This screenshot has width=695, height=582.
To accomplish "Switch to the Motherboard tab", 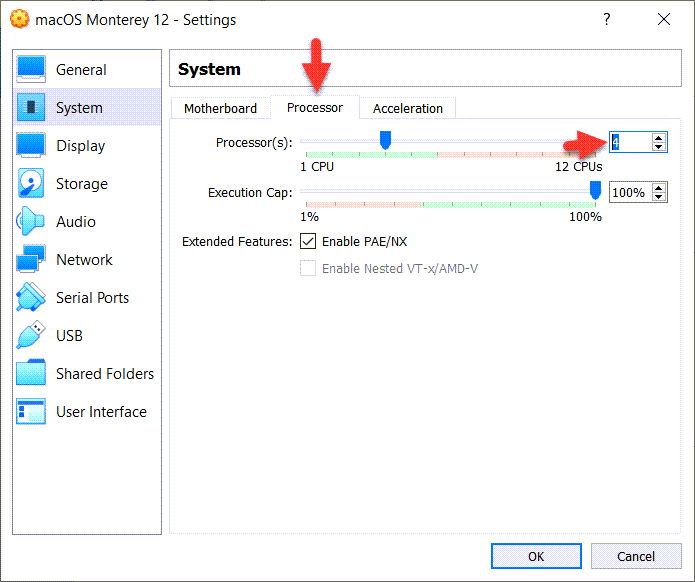I will 220,108.
